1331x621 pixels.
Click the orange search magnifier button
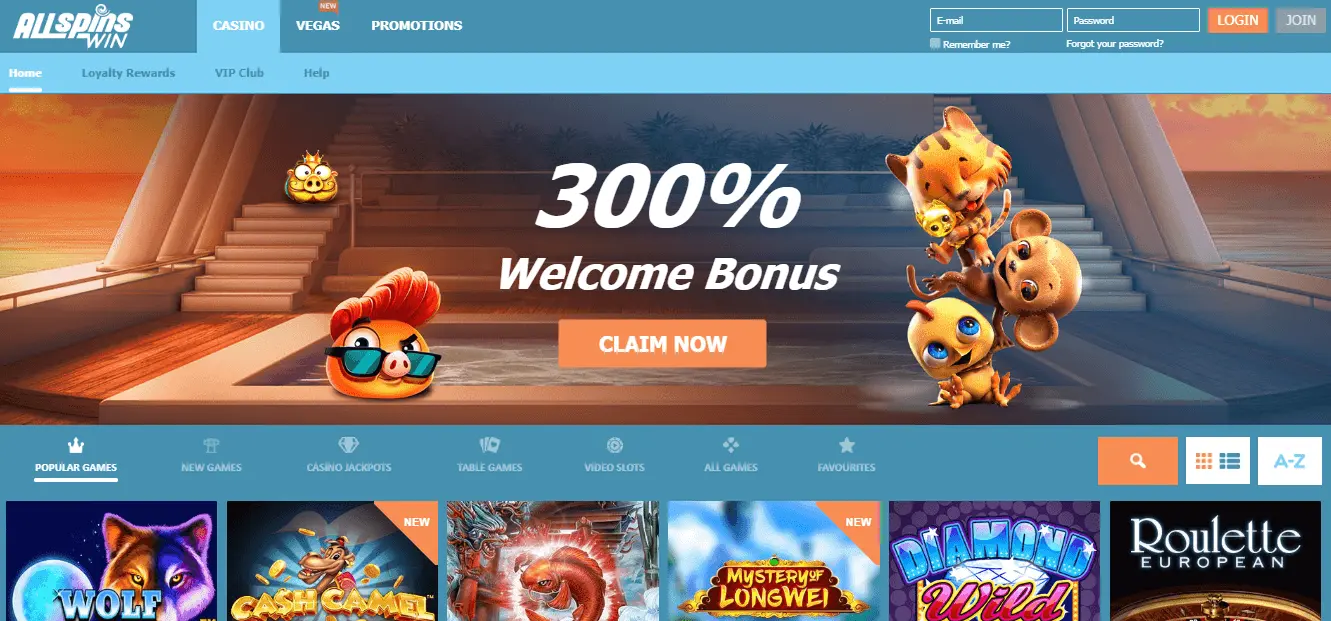tap(1137, 461)
